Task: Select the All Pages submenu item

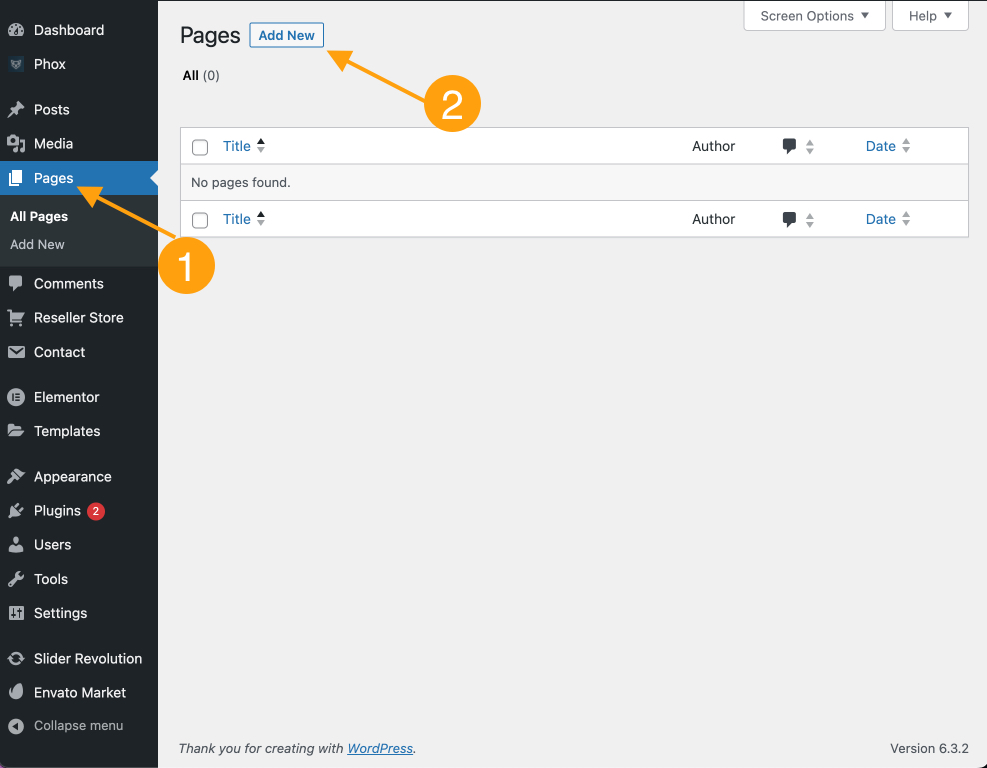Action: coord(39,216)
